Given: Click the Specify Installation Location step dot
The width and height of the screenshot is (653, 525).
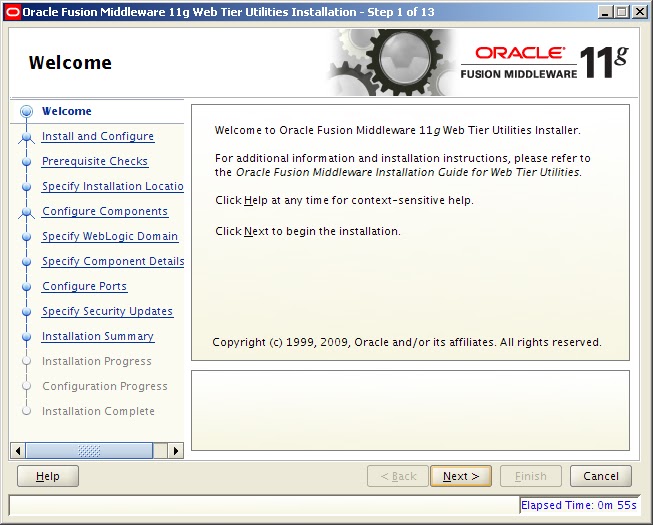Looking at the screenshot, I should pyautogui.click(x=27, y=187).
